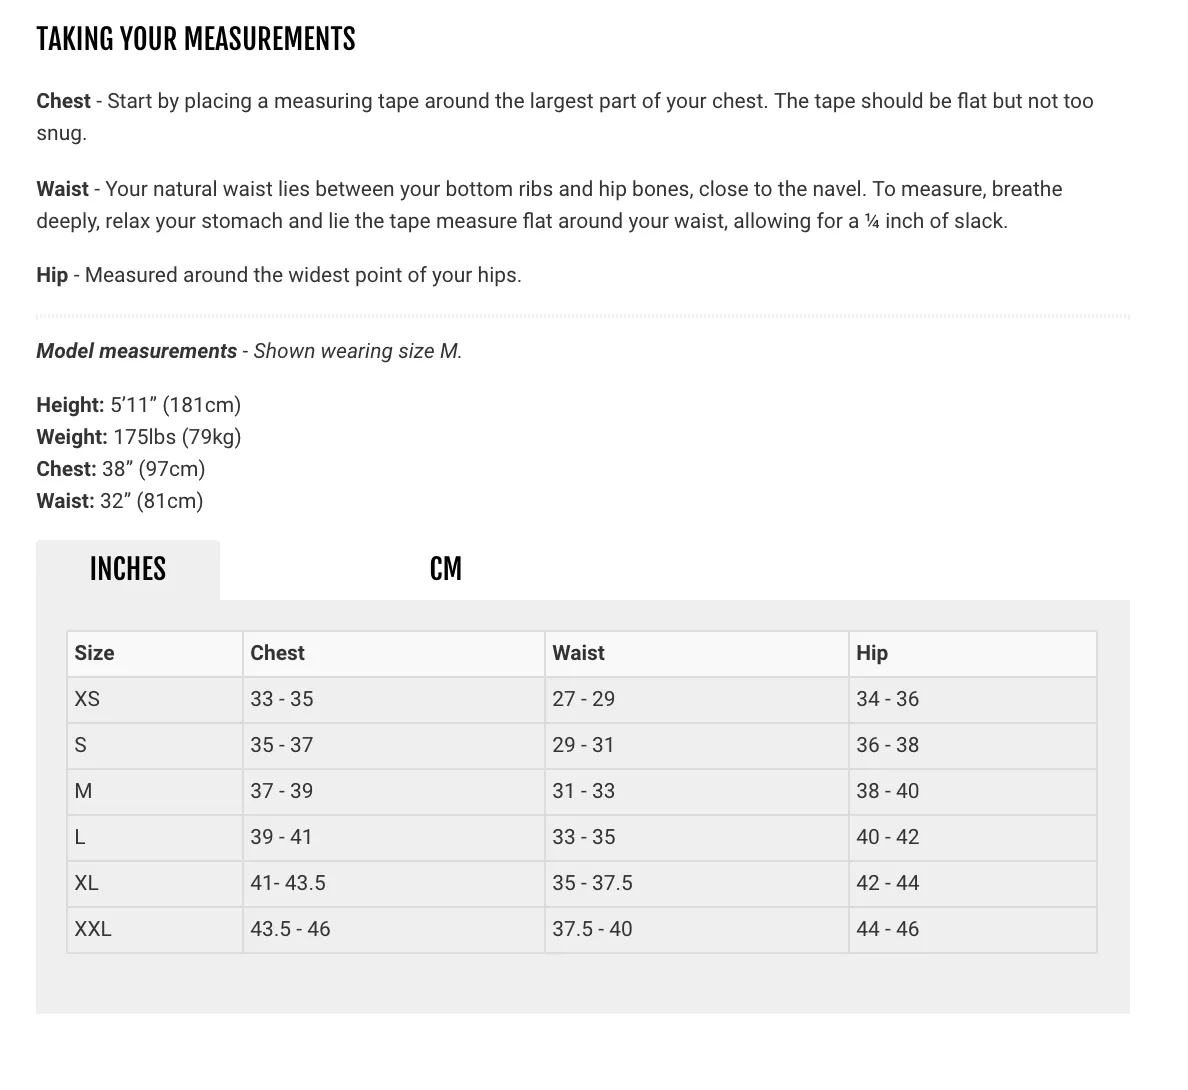Select the XXL size row label
Screen dimensions: 1188x1090
[92, 929]
